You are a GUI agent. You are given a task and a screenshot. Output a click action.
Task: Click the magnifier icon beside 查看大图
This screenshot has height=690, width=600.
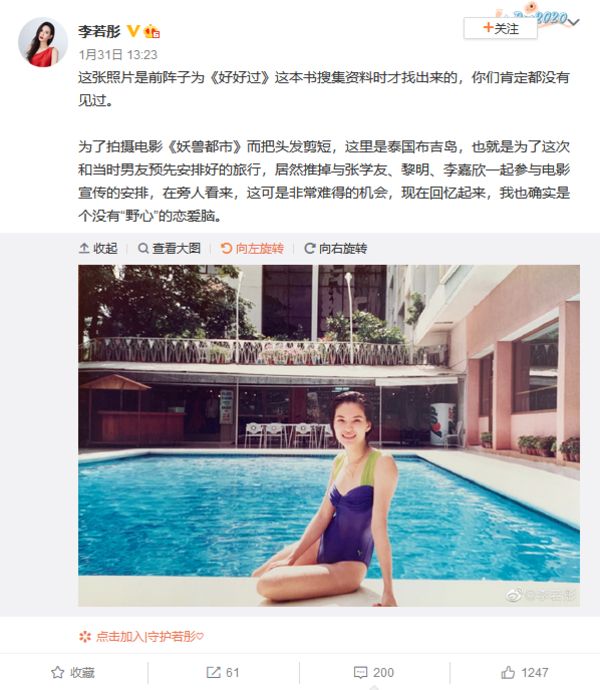143,249
